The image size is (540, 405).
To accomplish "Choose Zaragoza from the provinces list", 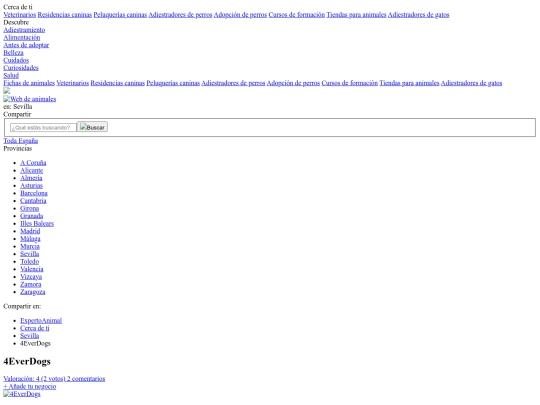I will coord(33,292).
